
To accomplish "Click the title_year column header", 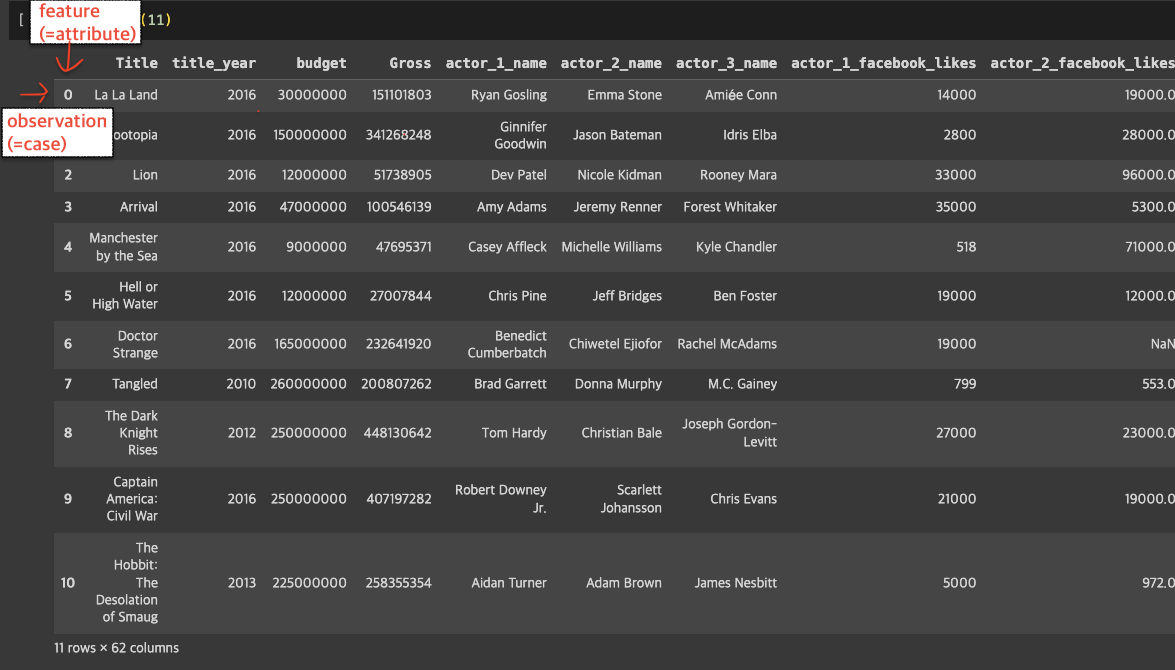I will point(214,63).
